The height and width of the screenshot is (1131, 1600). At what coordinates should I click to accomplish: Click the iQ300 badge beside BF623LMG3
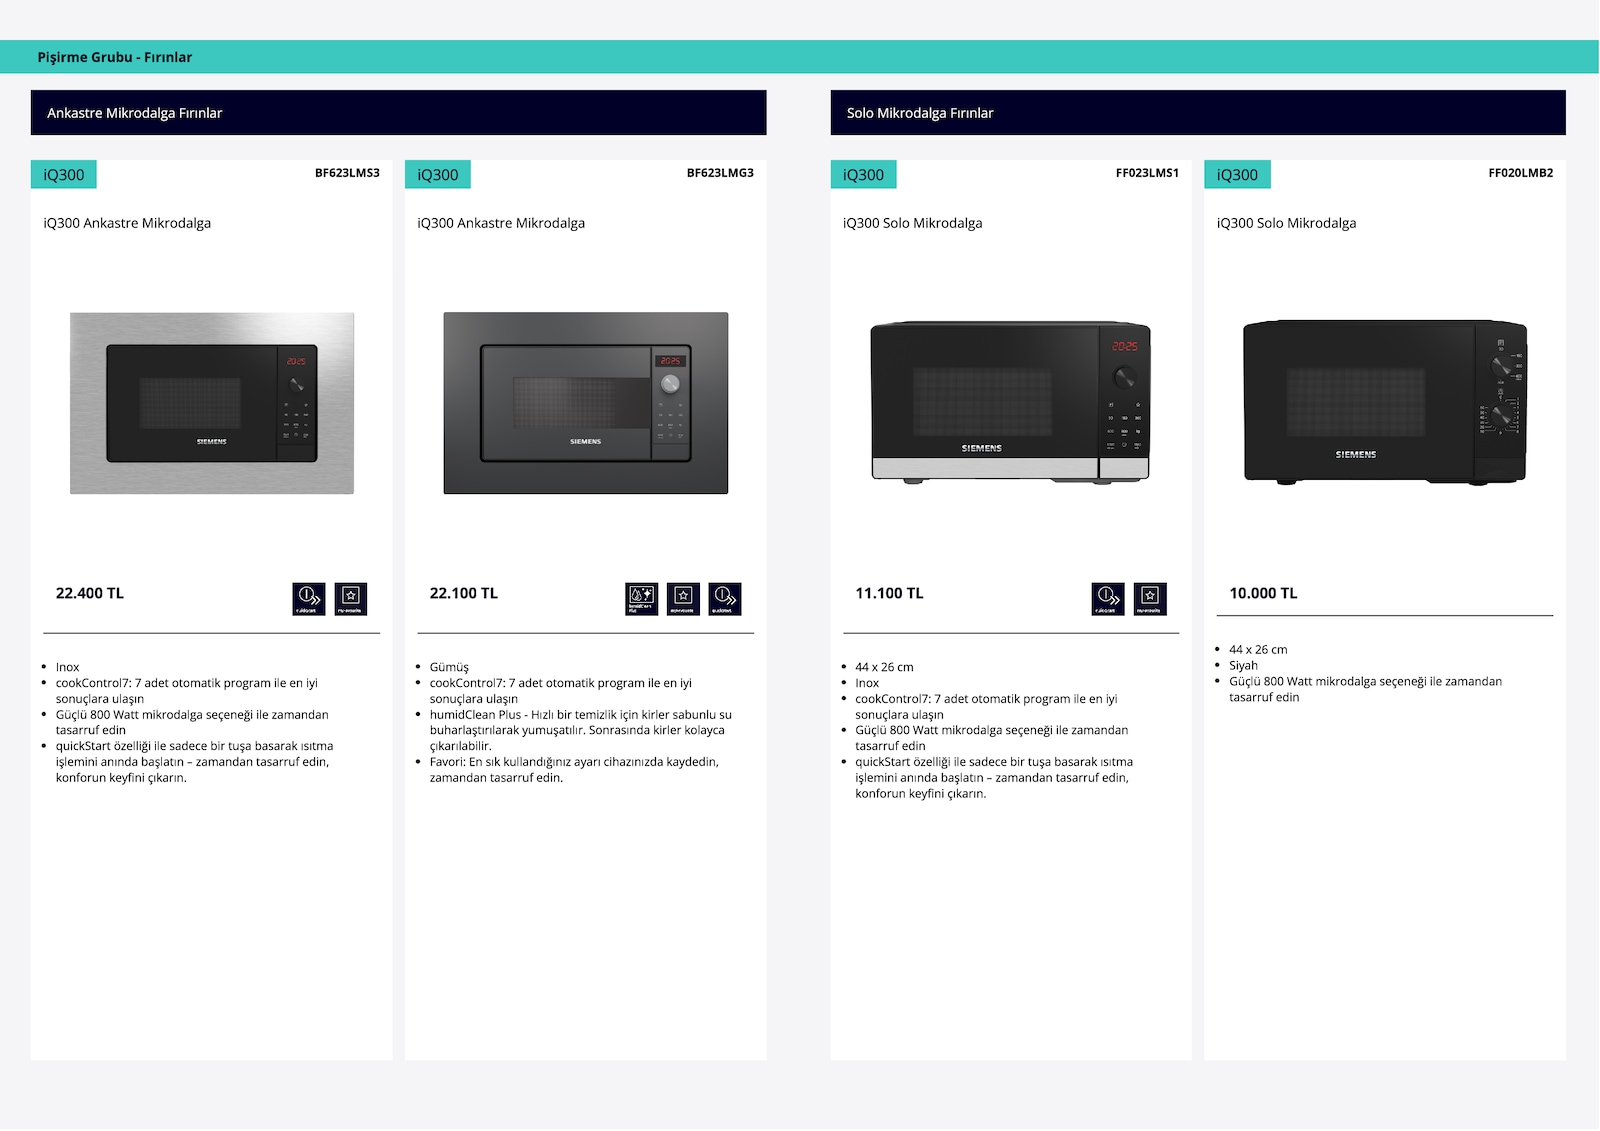(x=438, y=175)
